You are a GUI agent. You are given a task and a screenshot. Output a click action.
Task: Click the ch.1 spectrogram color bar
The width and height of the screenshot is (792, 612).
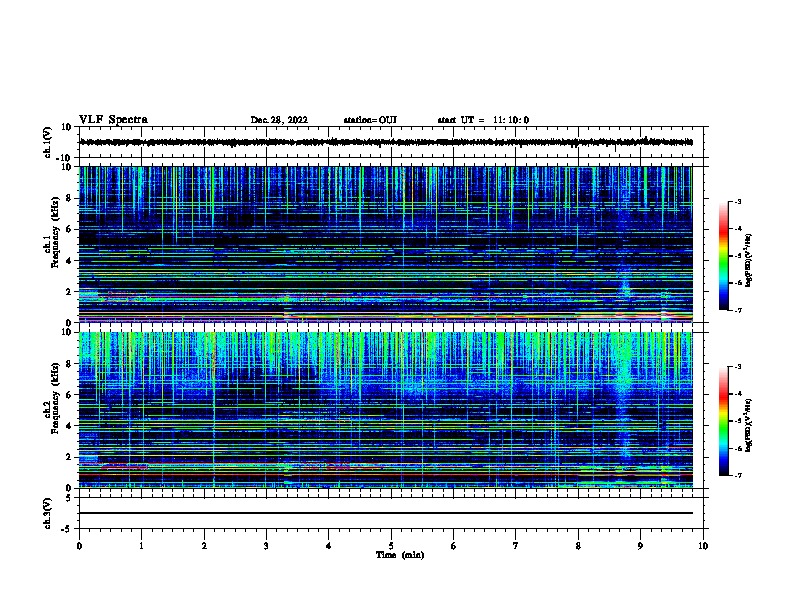(x=724, y=256)
